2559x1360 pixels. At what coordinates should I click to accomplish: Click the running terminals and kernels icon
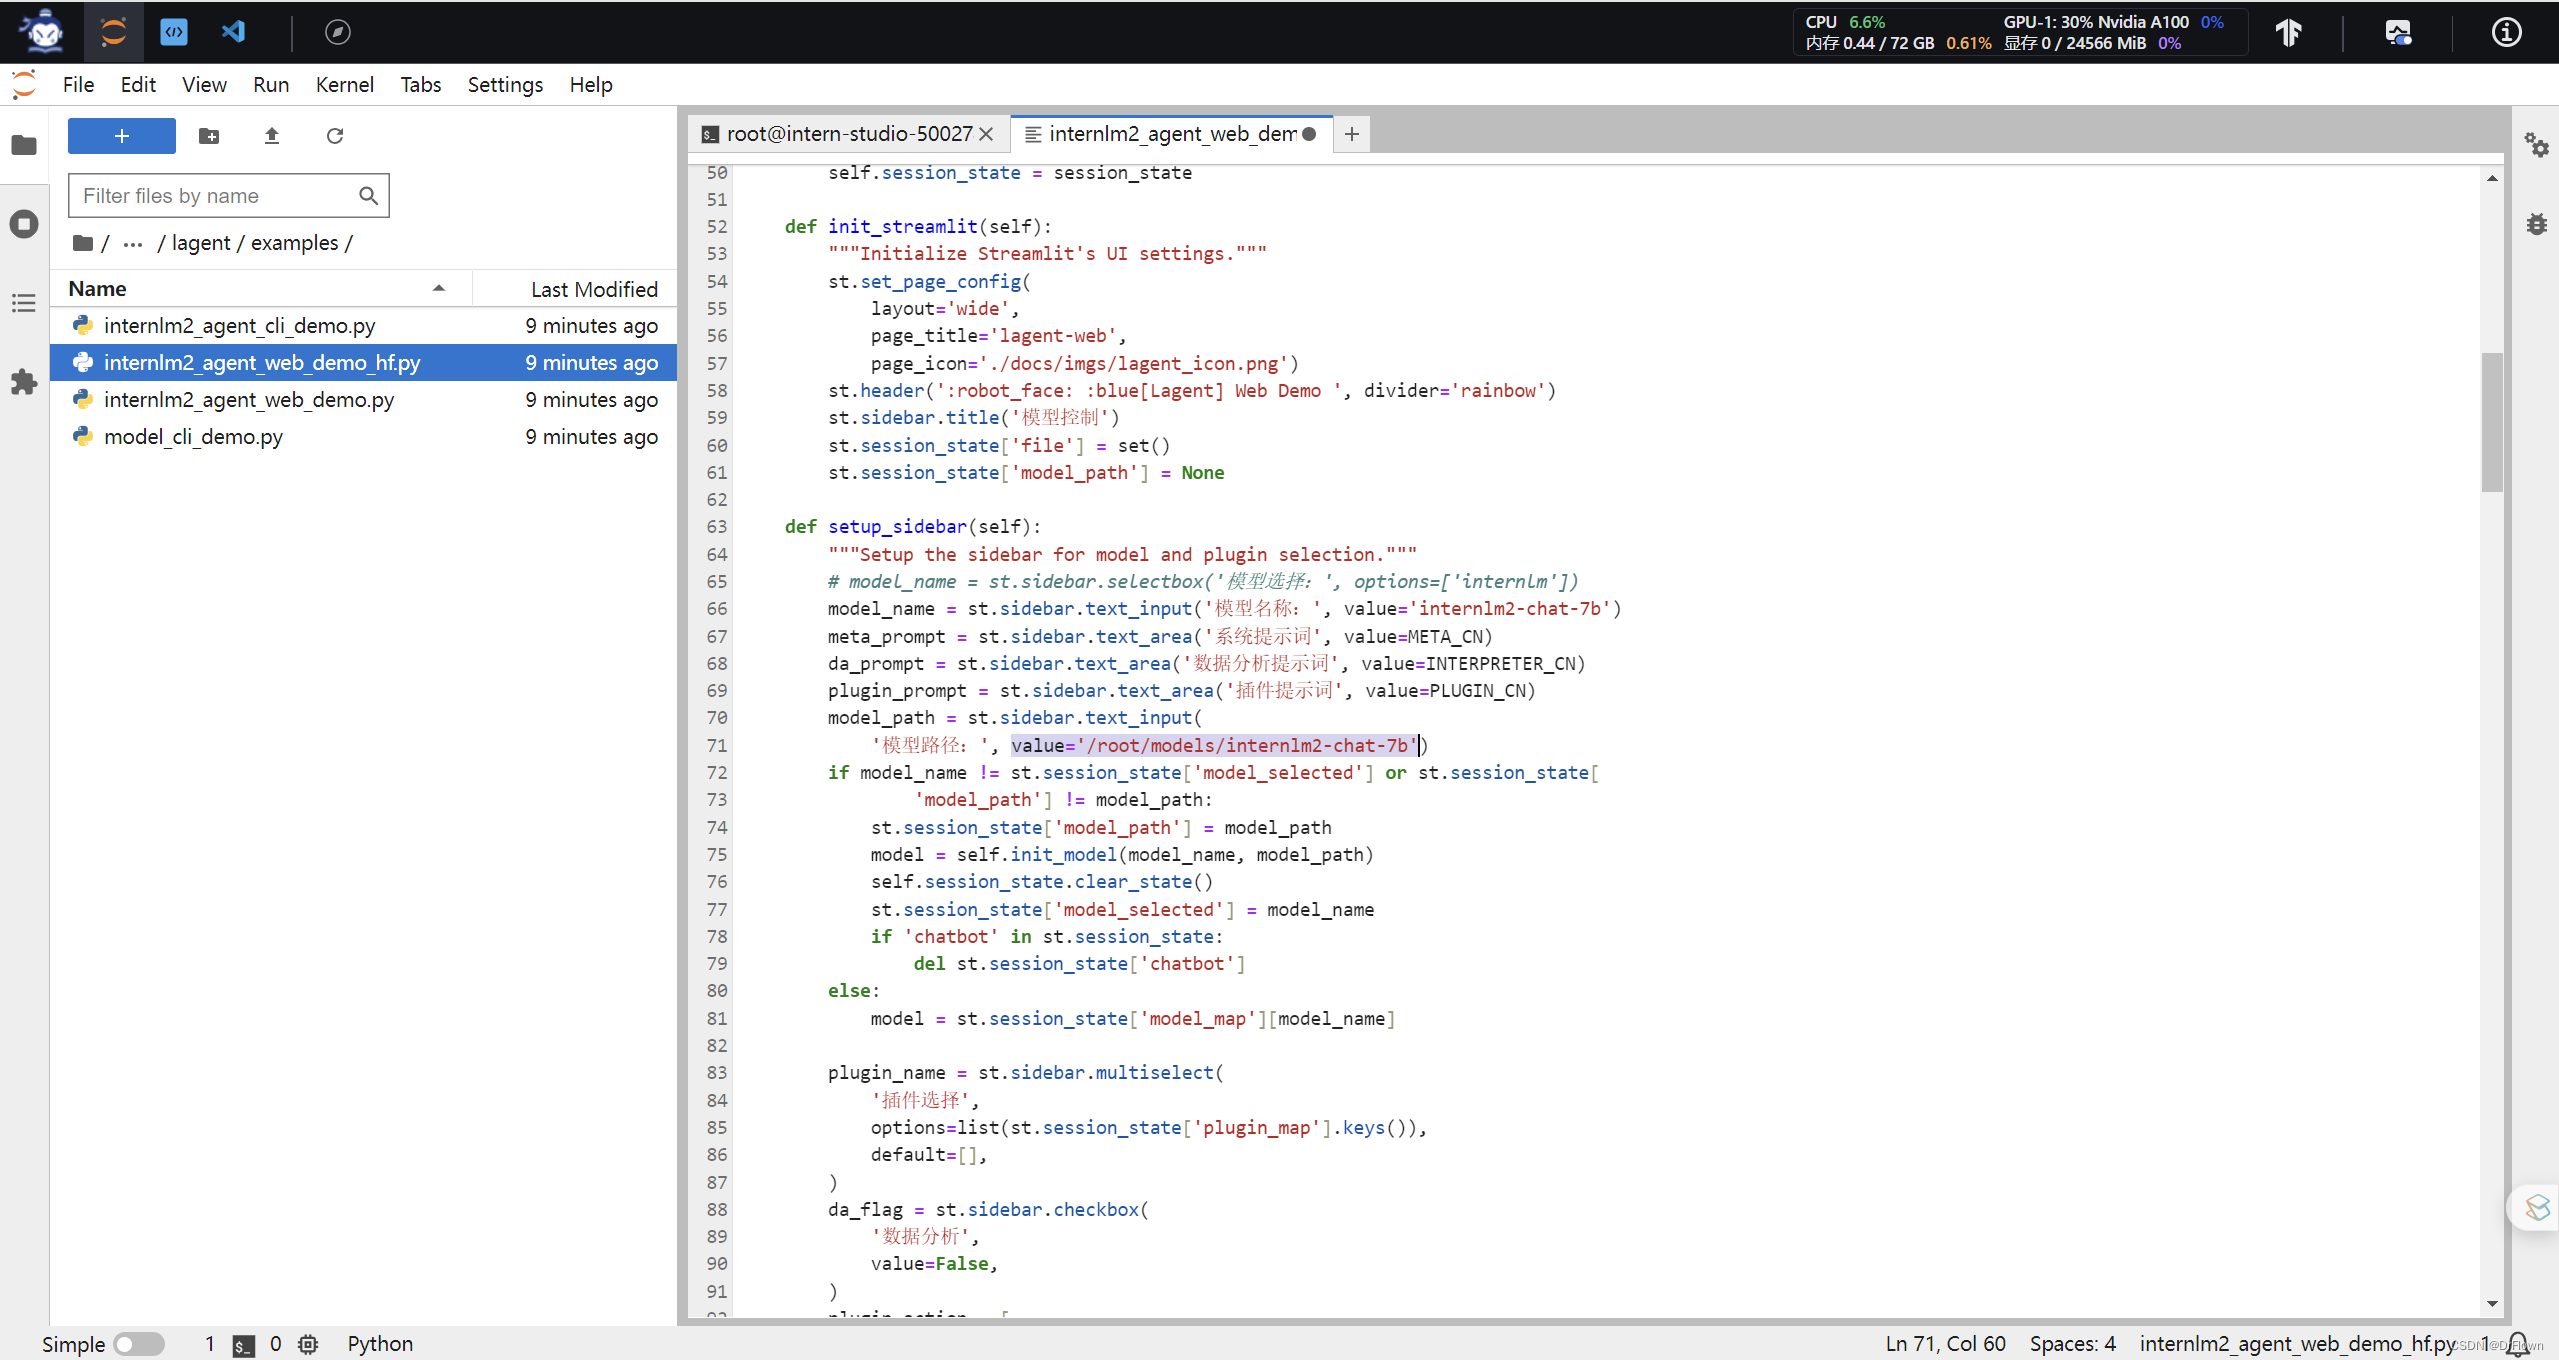coord(24,222)
